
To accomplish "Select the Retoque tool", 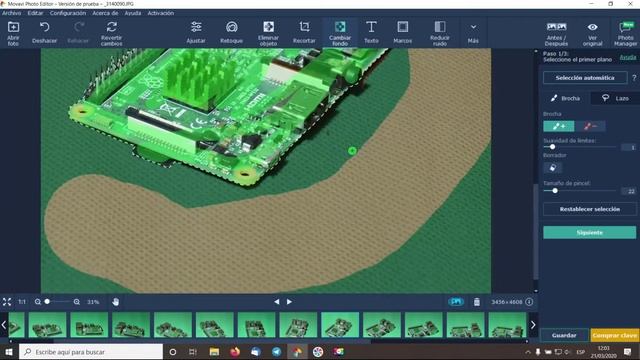I will coord(231,33).
